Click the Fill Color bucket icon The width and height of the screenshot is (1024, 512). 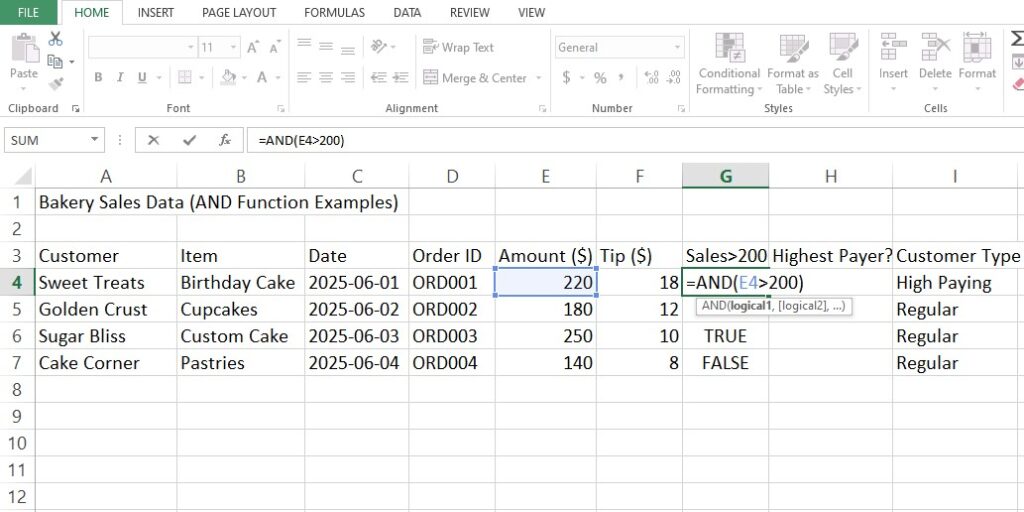[229, 78]
